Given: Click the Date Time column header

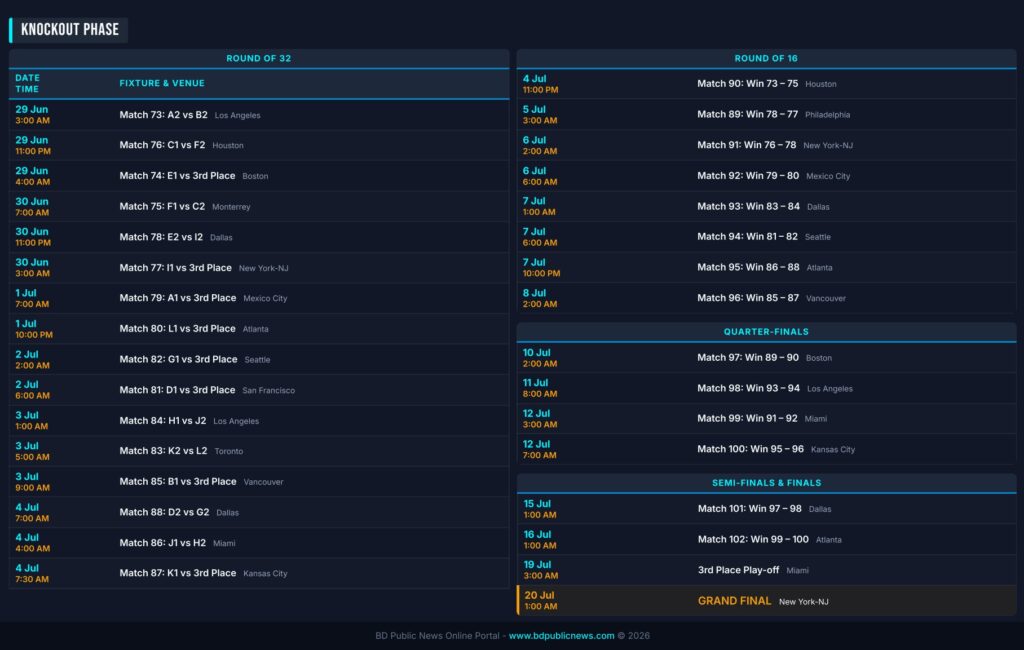Looking at the screenshot, I should pos(28,83).
